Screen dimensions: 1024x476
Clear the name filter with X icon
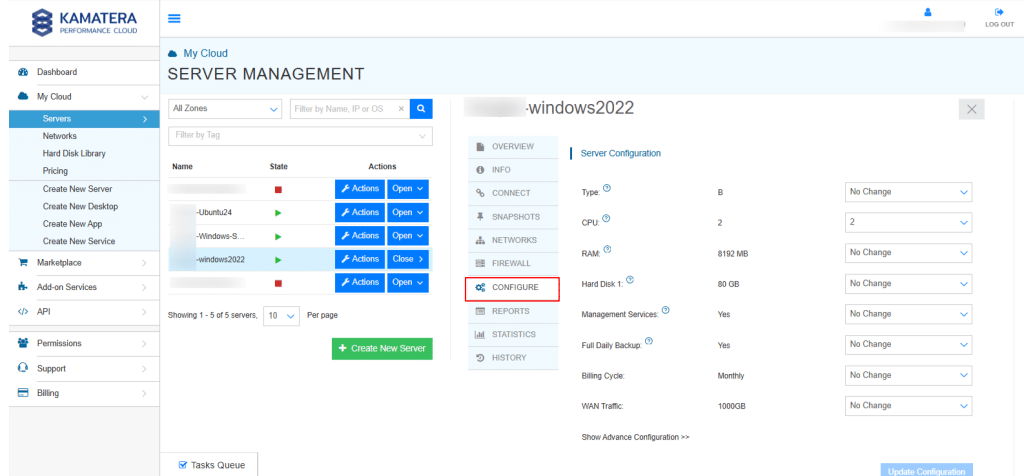coord(402,109)
